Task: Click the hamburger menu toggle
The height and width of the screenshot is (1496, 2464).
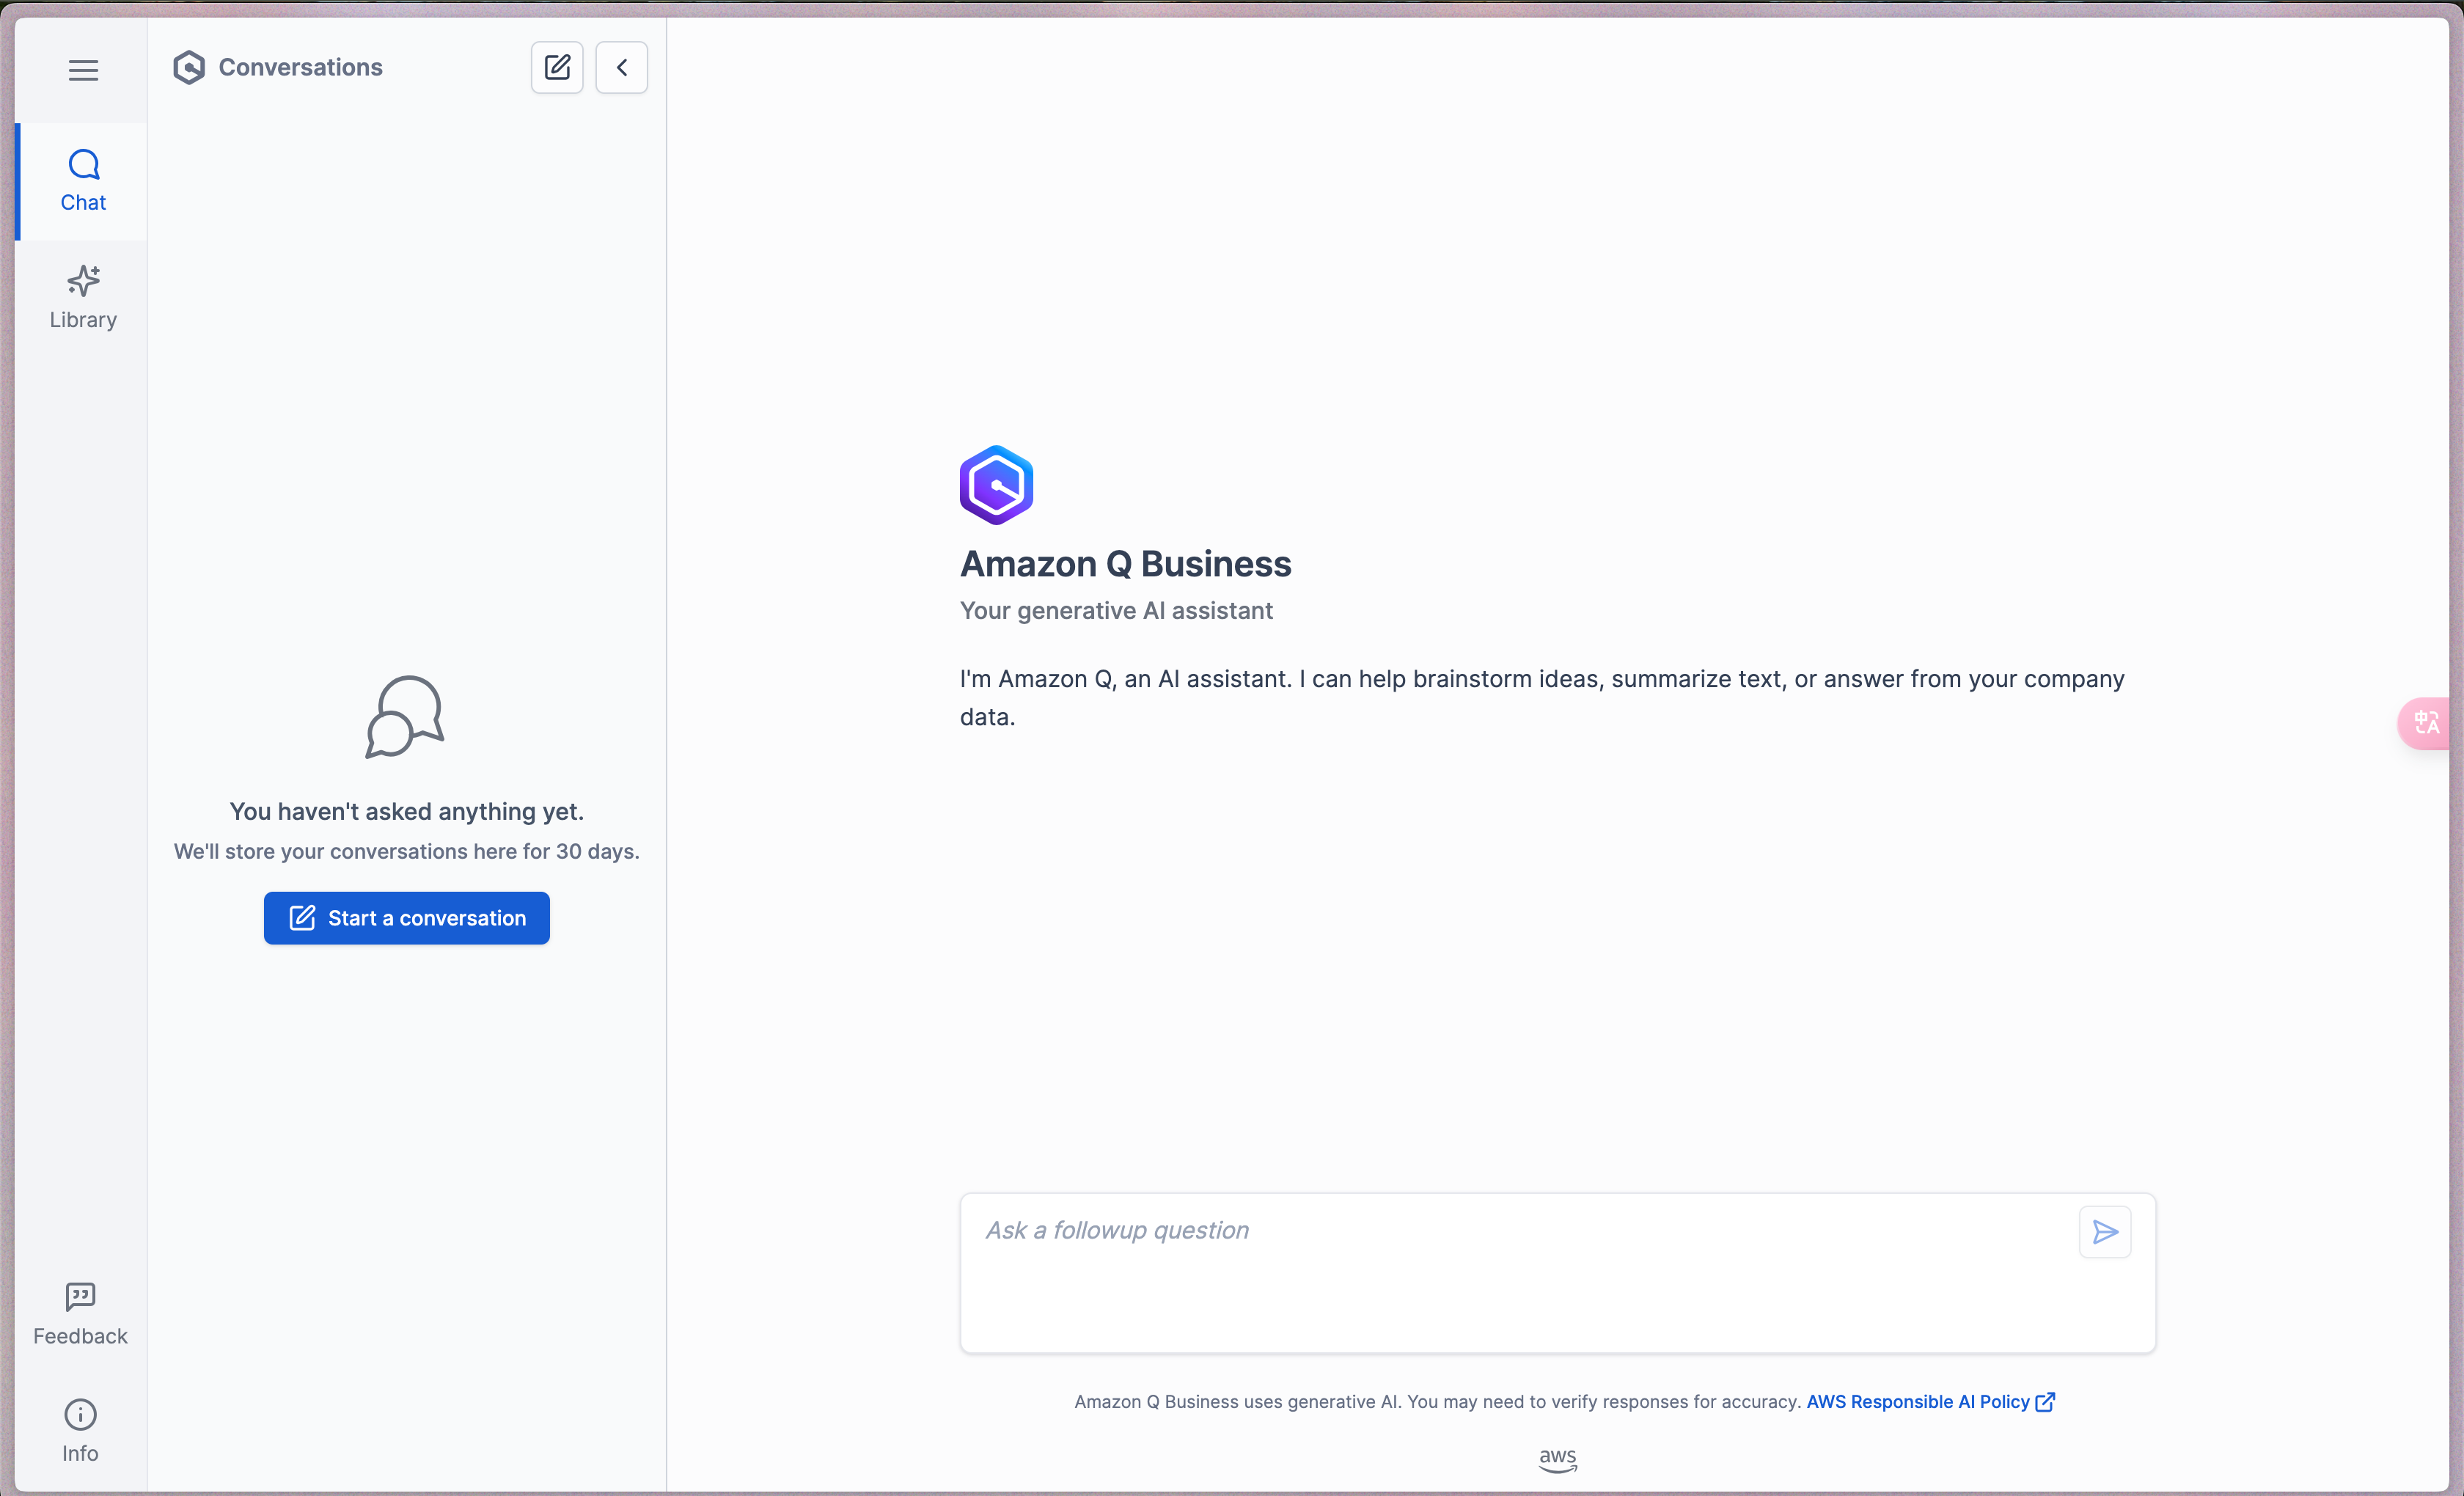Action: pyautogui.click(x=83, y=67)
